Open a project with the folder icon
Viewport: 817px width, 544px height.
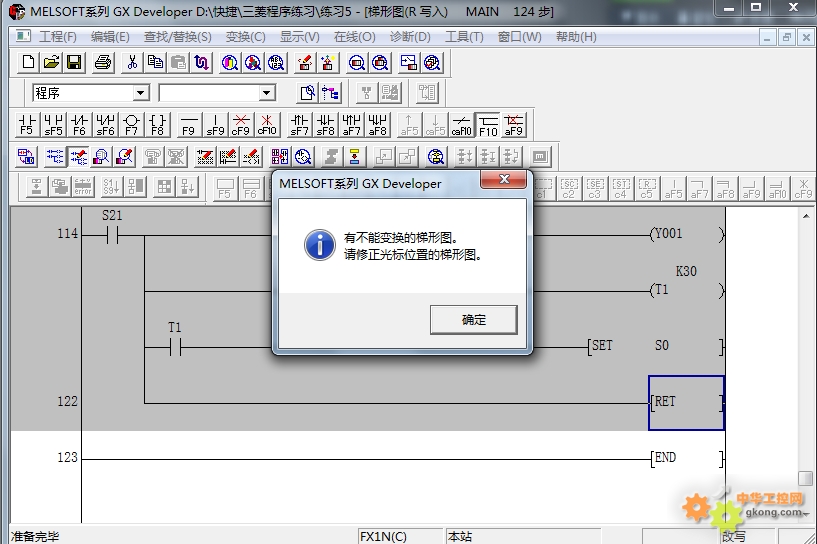pos(51,63)
